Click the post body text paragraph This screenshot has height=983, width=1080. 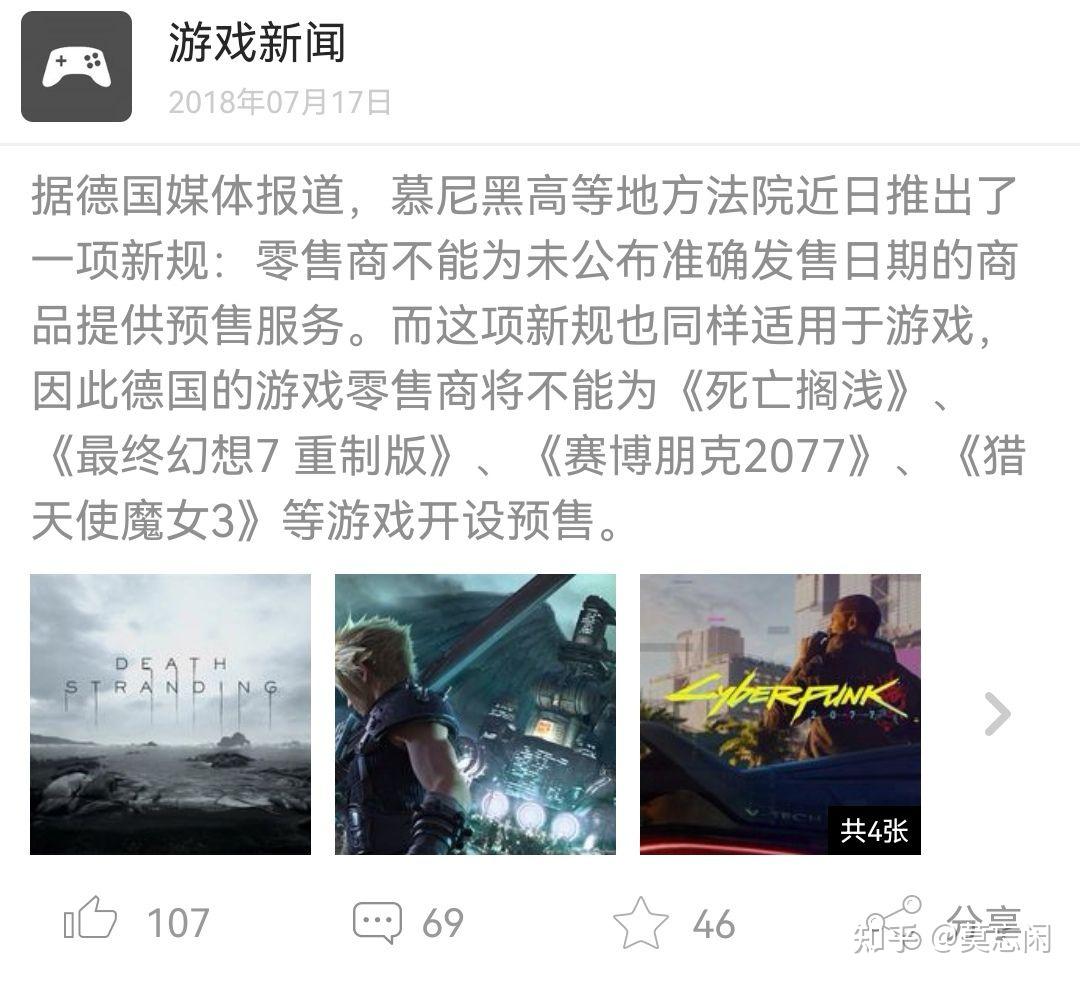(529, 358)
